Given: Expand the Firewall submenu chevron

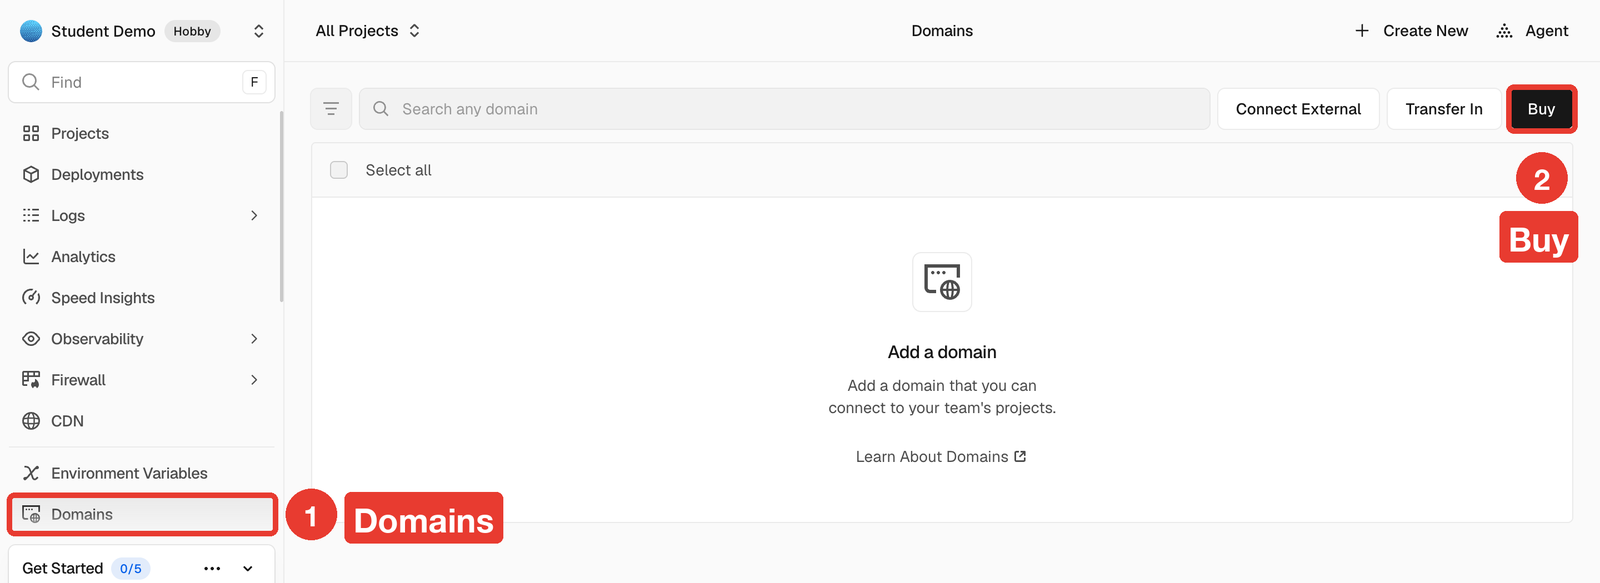Looking at the screenshot, I should (x=254, y=380).
